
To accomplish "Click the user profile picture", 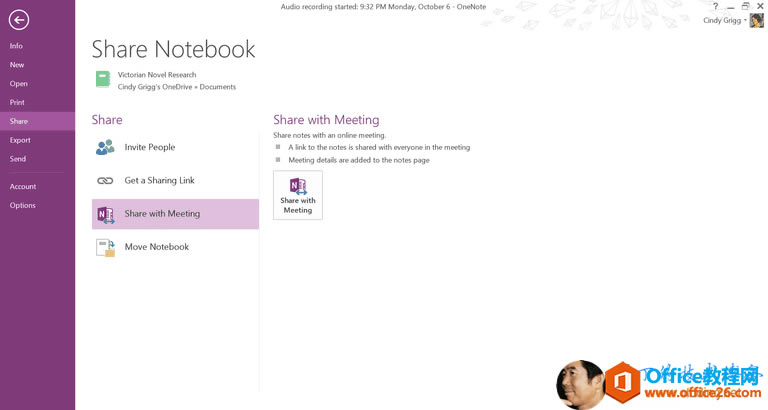I will [756, 21].
